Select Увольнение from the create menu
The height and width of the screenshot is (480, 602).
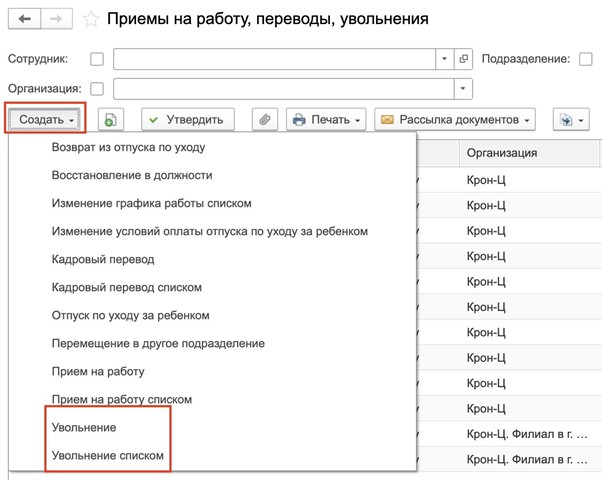[84, 427]
